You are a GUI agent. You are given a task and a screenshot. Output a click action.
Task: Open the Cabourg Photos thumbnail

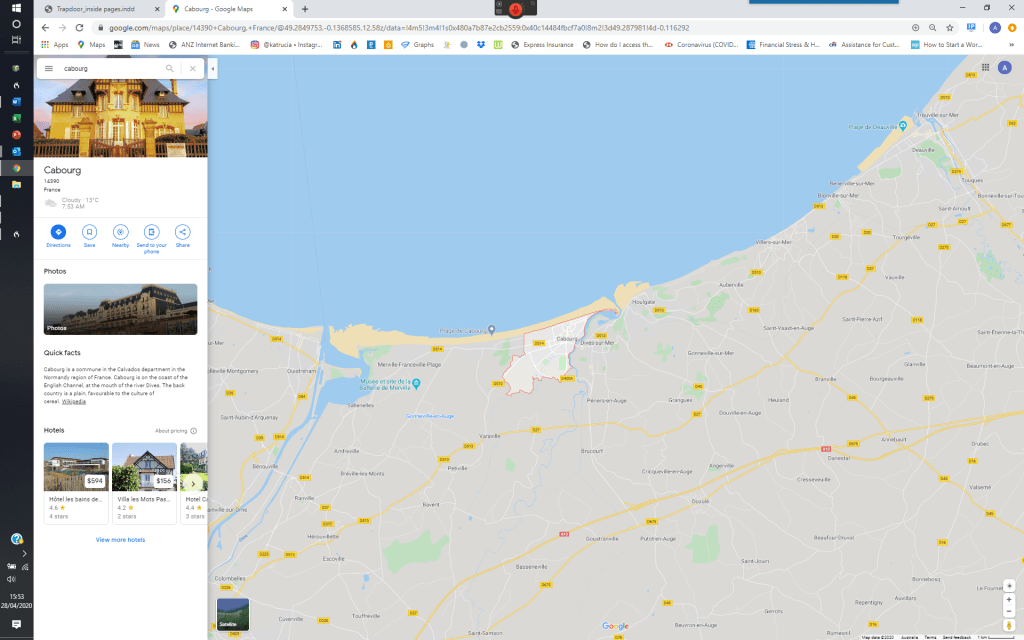[120, 309]
